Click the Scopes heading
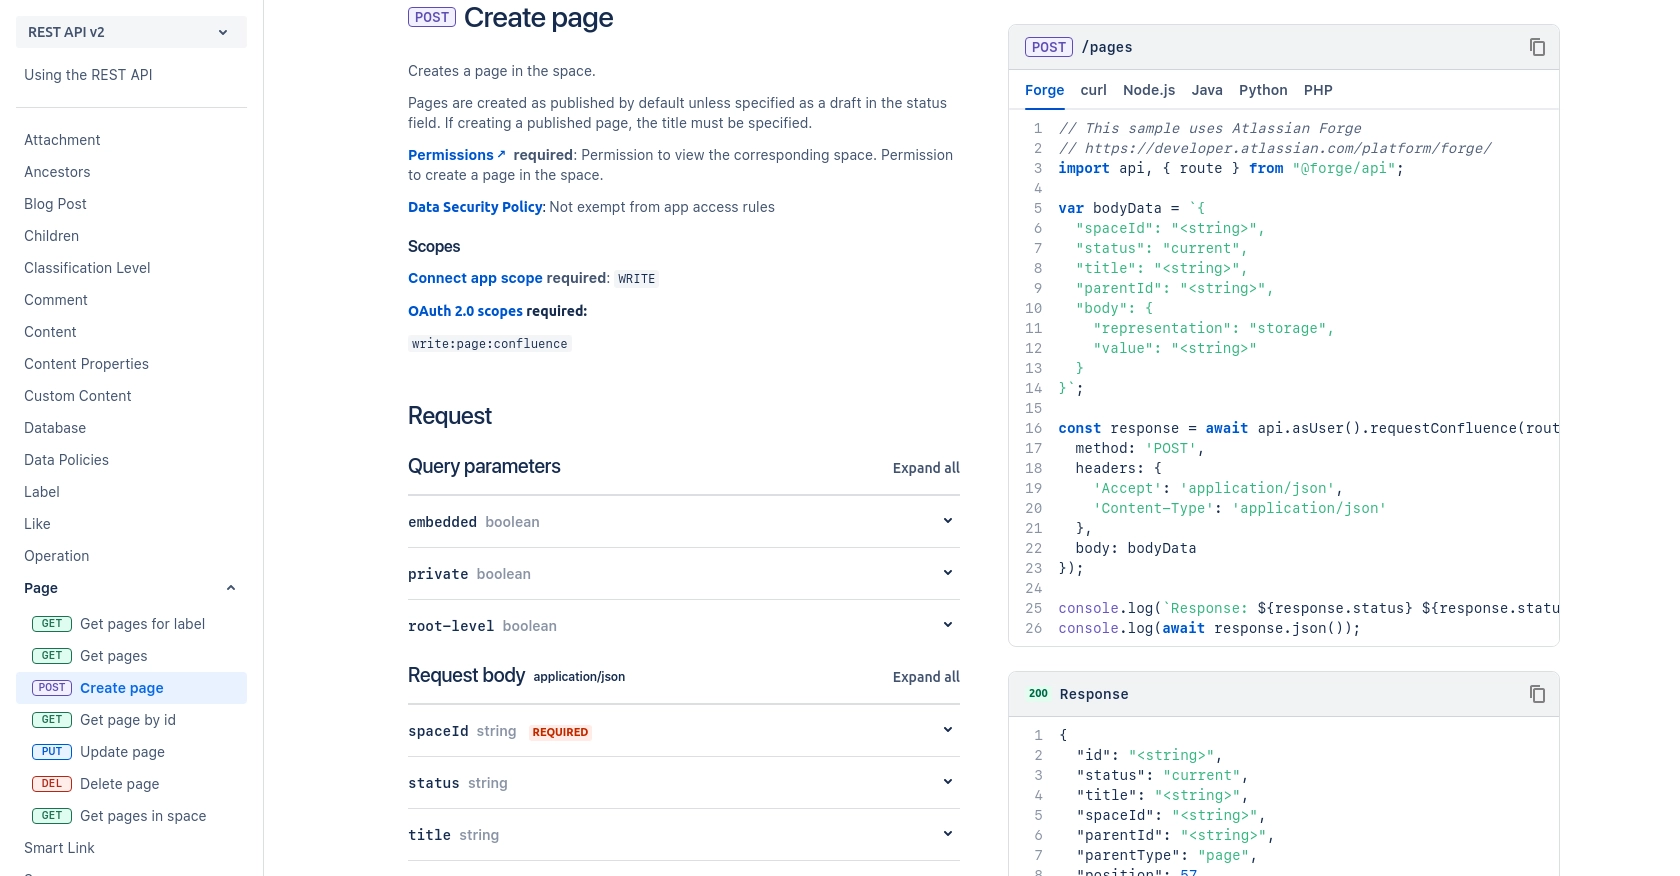Screen dimensions: 1680x876 pyautogui.click(x=434, y=247)
